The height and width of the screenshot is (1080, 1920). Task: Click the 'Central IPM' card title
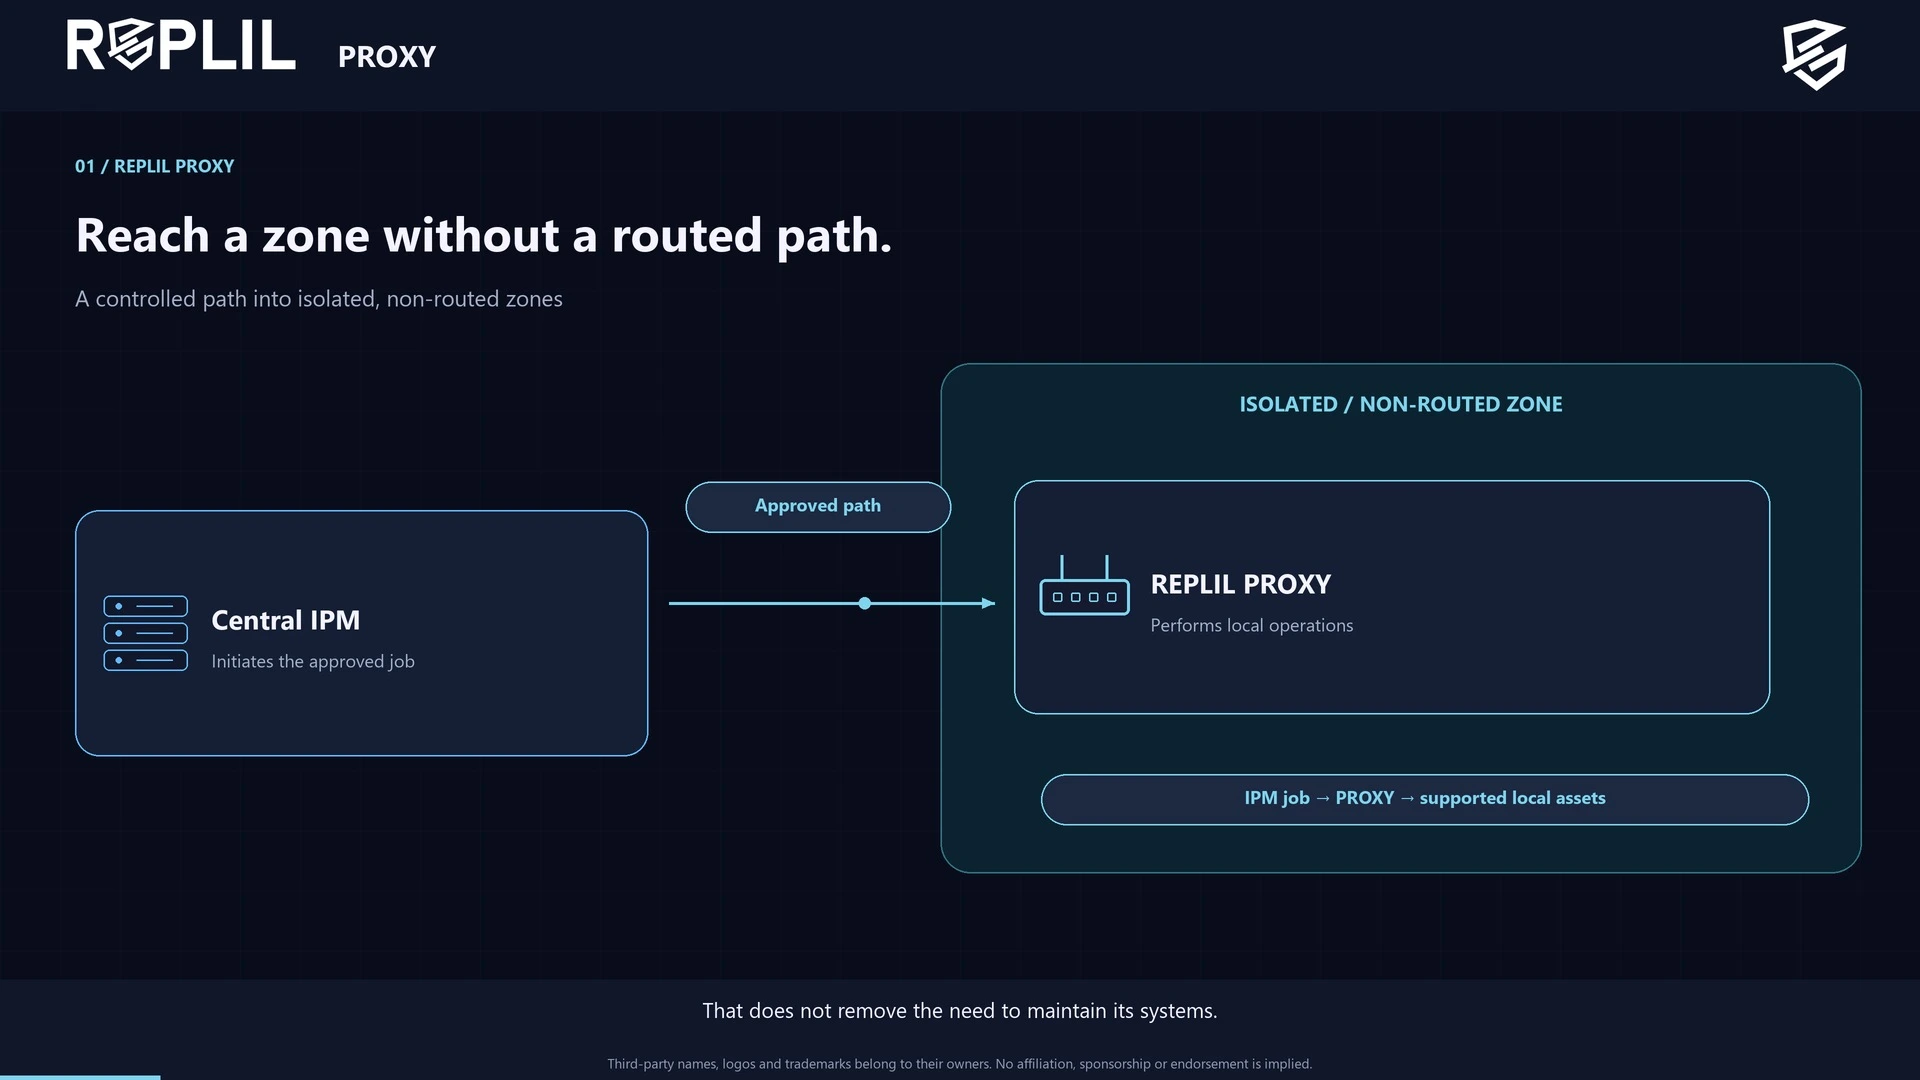(x=286, y=620)
